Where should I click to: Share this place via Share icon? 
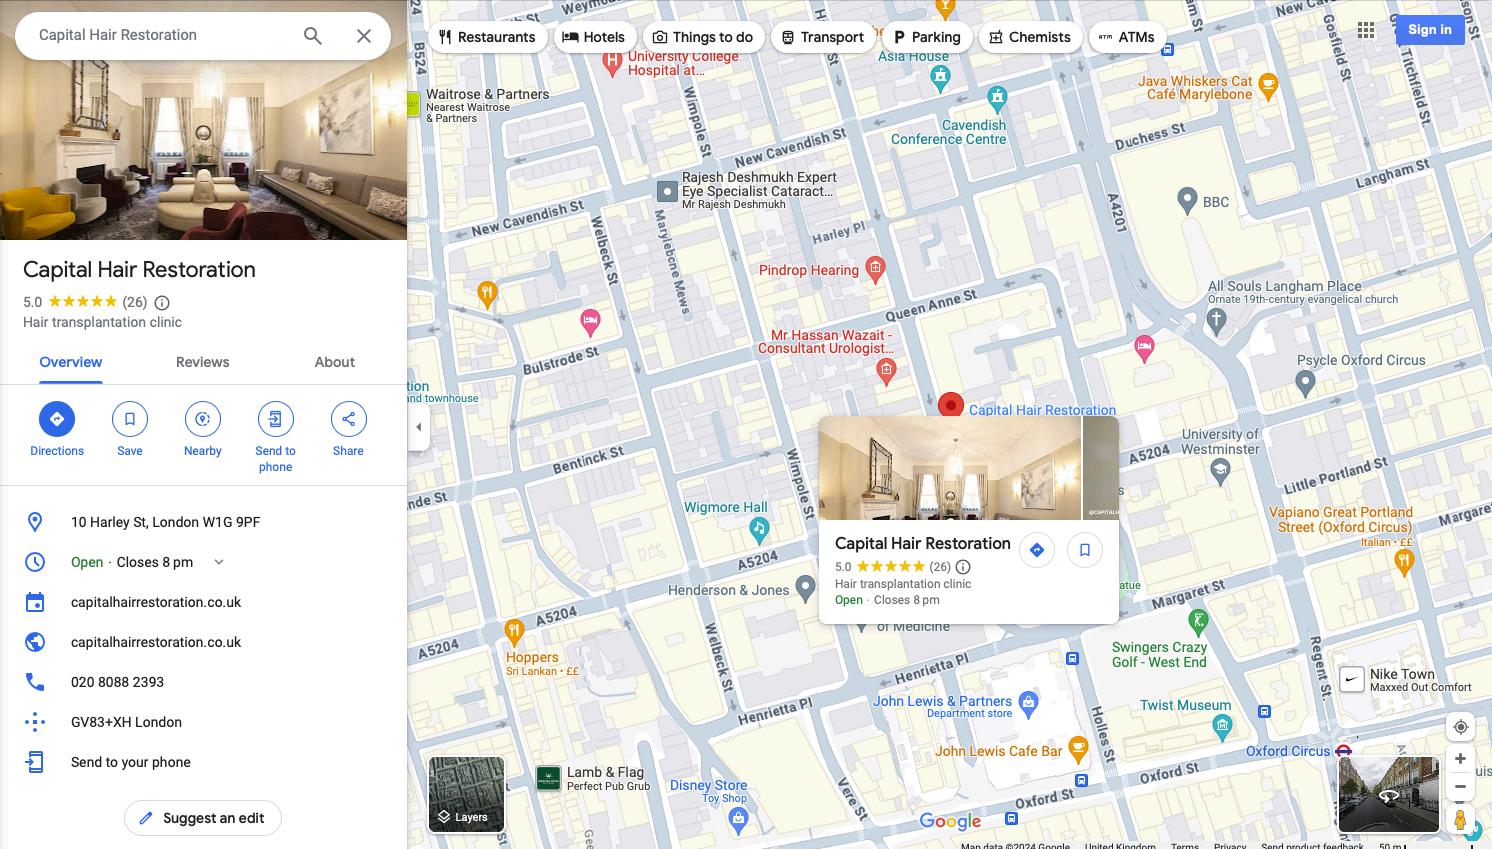pos(348,419)
